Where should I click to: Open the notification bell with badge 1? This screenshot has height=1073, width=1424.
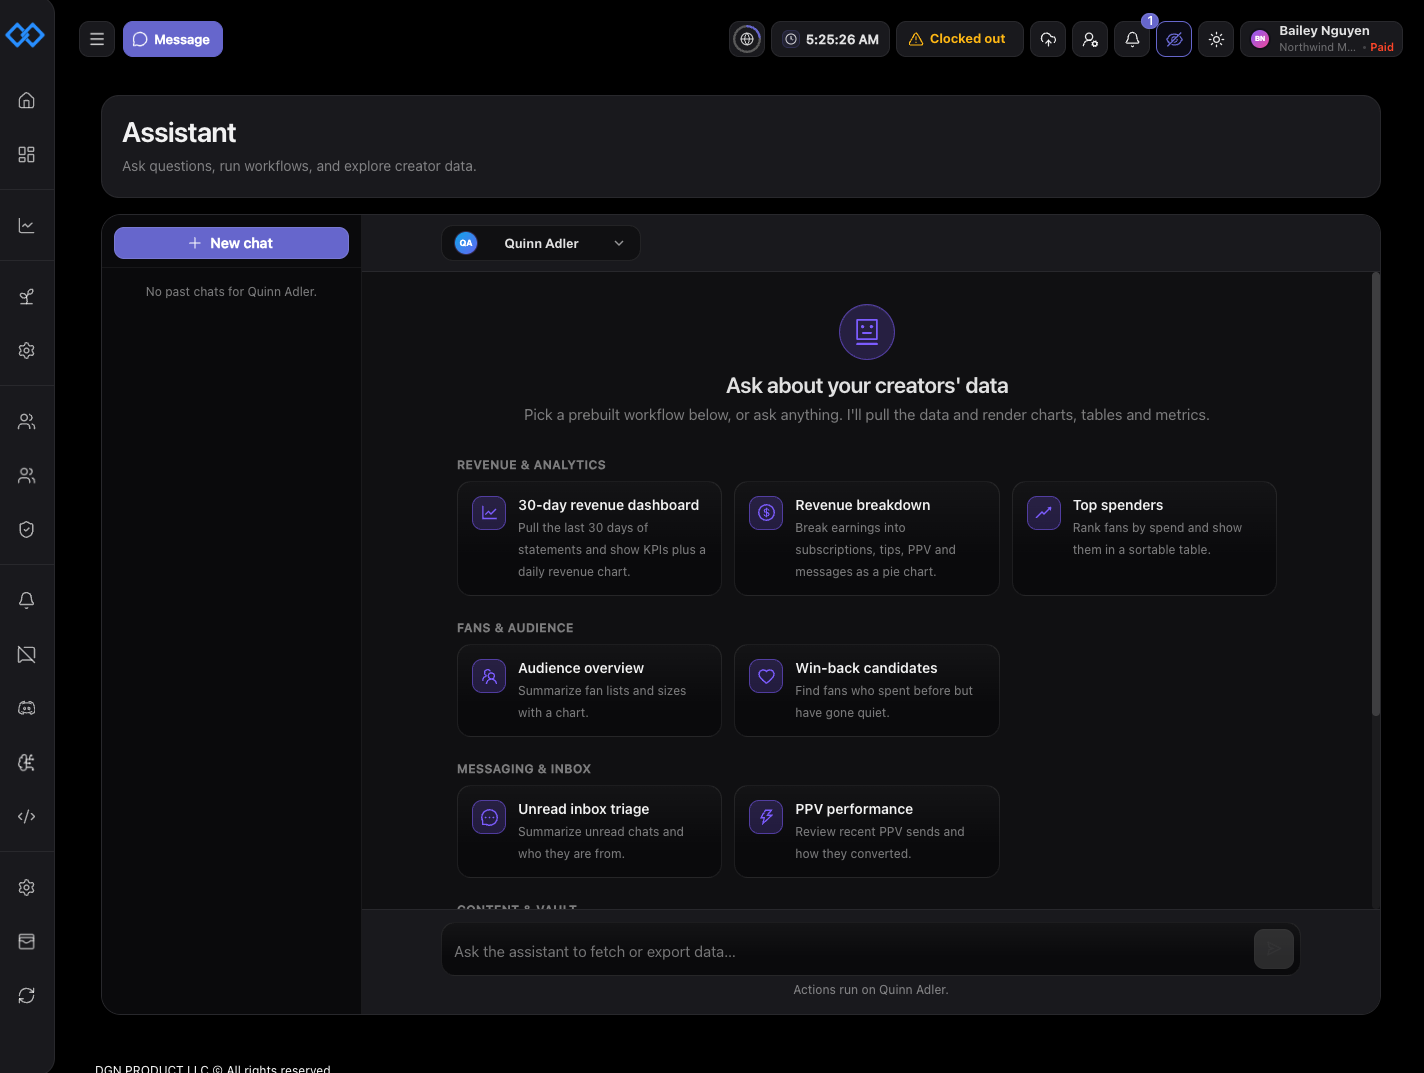click(1132, 39)
